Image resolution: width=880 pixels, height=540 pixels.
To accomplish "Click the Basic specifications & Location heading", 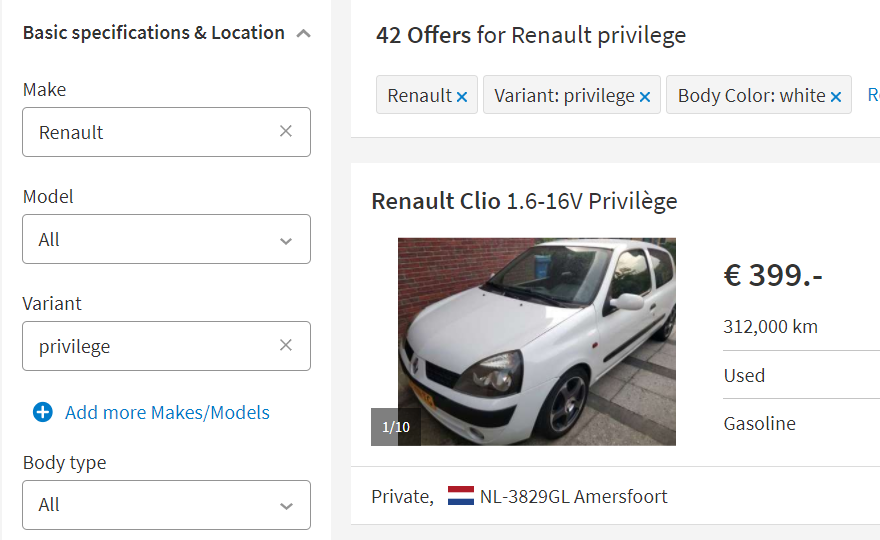I will pyautogui.click(x=154, y=33).
